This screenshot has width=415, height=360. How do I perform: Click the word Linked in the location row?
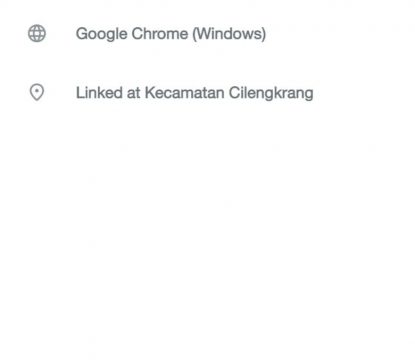click(99, 92)
